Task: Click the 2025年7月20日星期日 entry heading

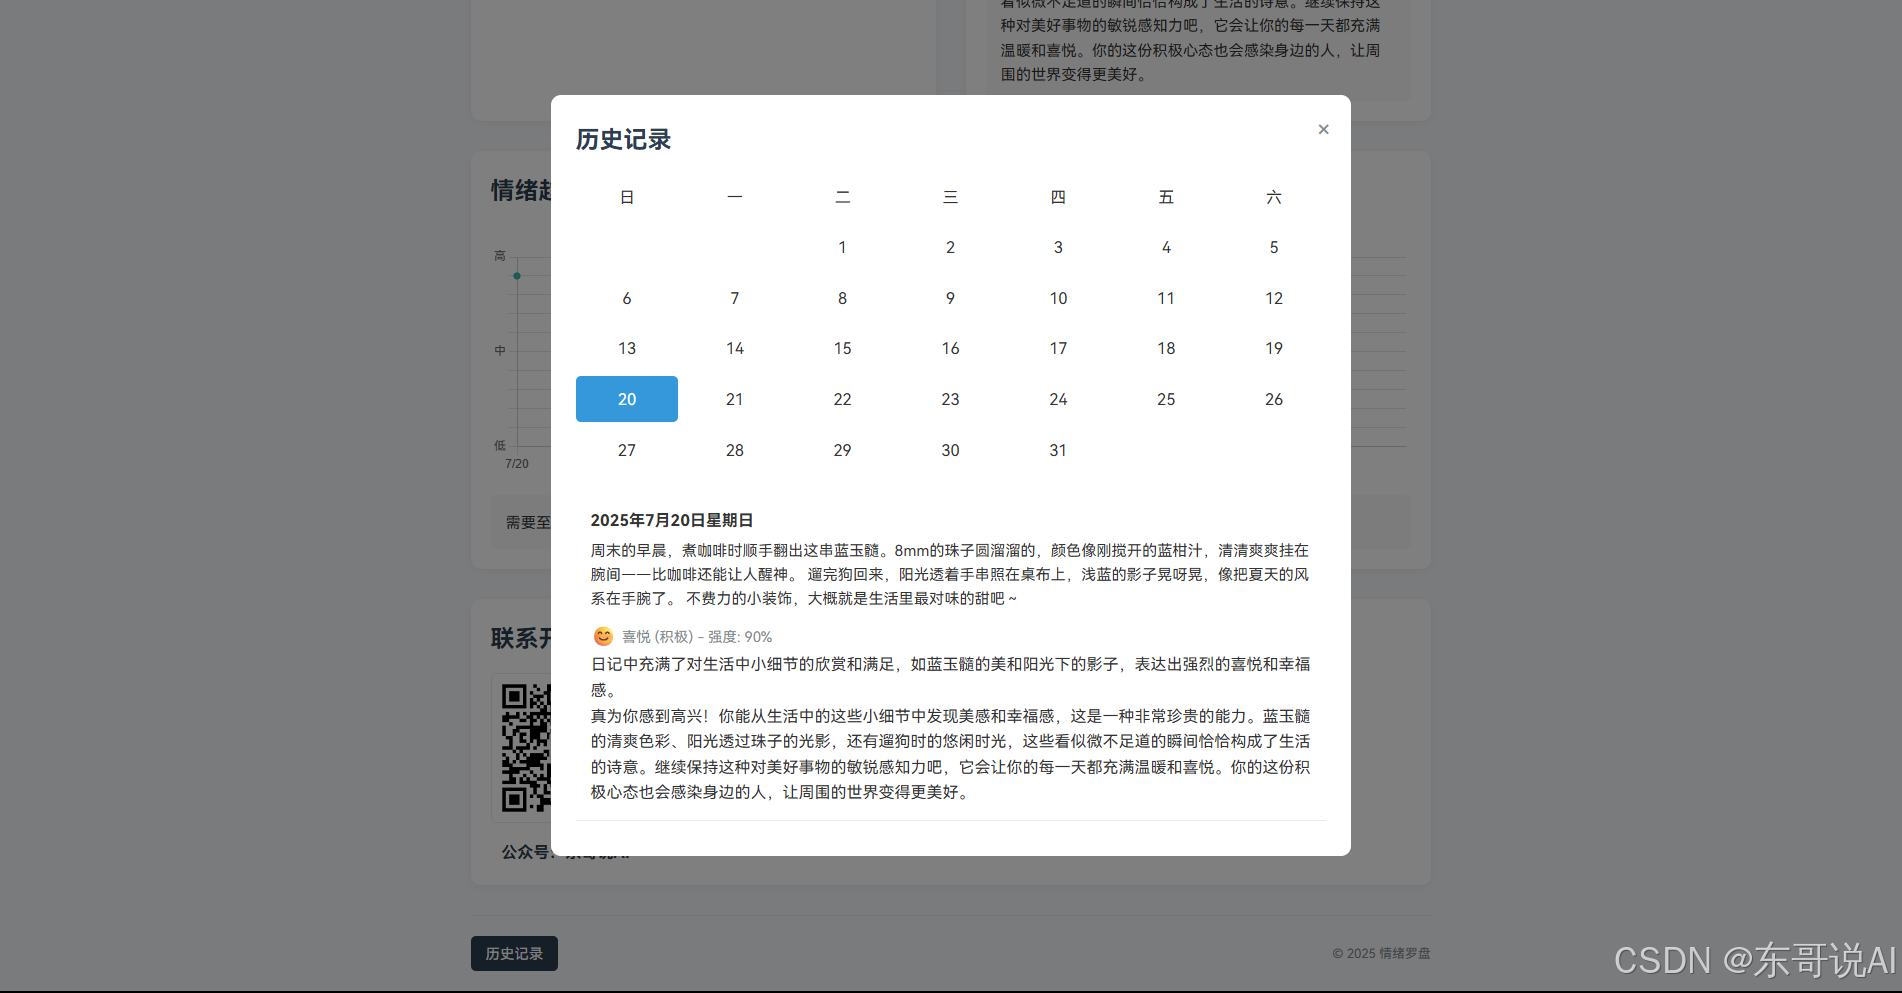Action: pos(672,520)
